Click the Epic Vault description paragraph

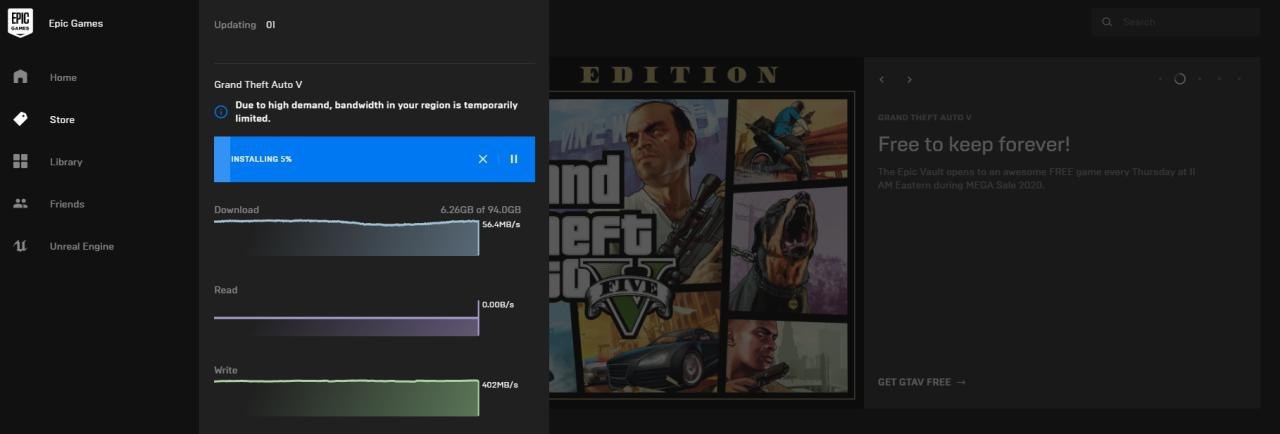pyautogui.click(x=1036, y=178)
